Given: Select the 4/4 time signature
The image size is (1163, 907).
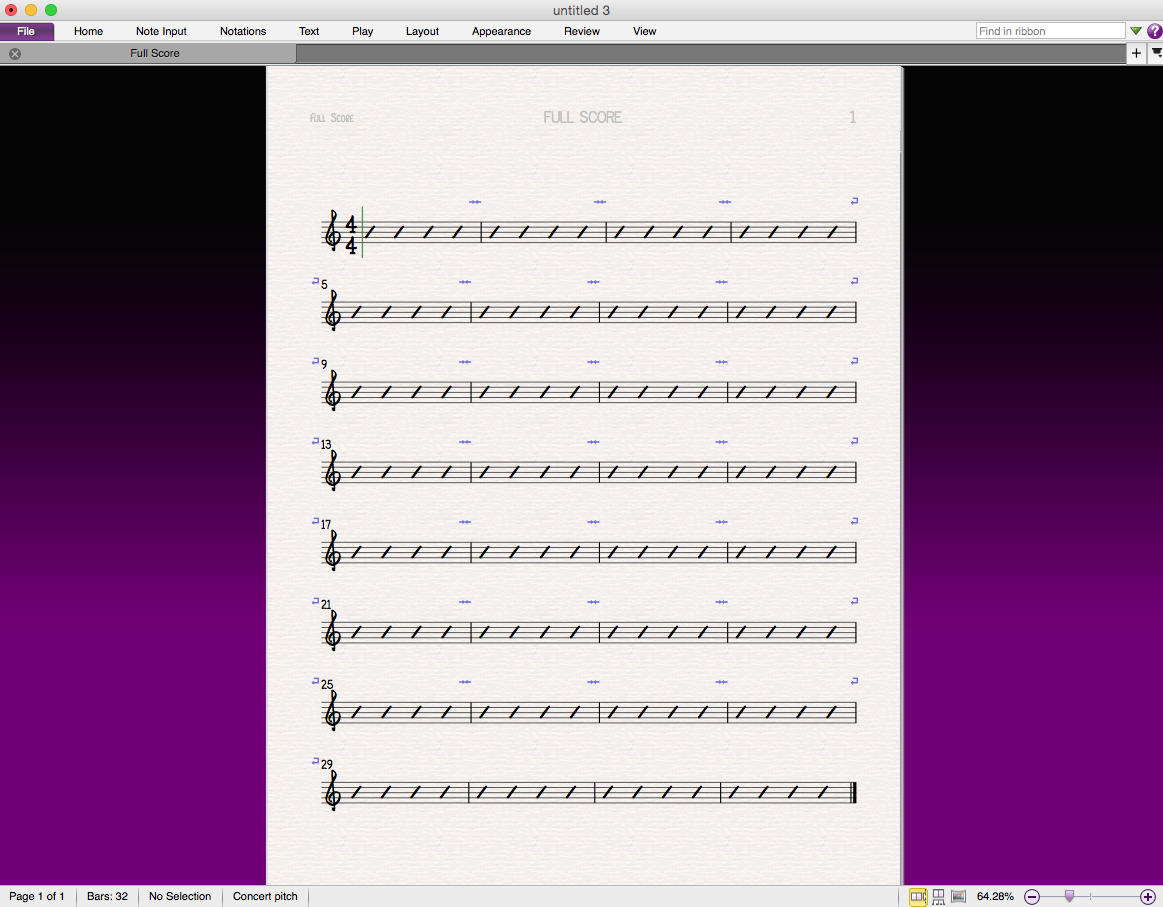Looking at the screenshot, I should (x=351, y=233).
